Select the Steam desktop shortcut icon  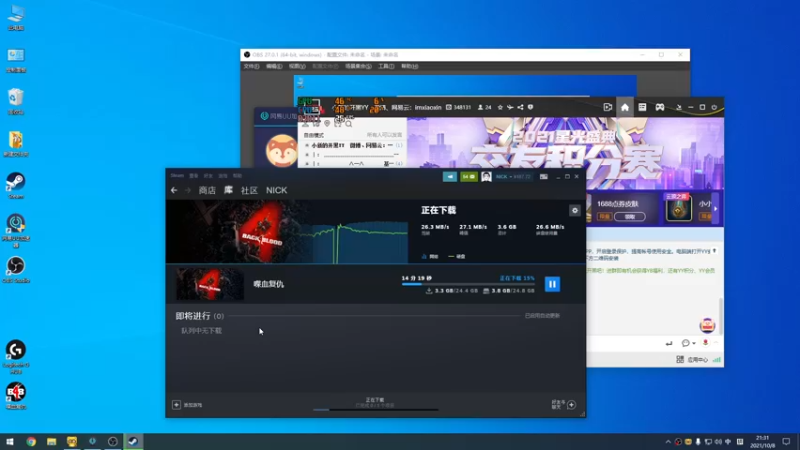[x=16, y=186]
